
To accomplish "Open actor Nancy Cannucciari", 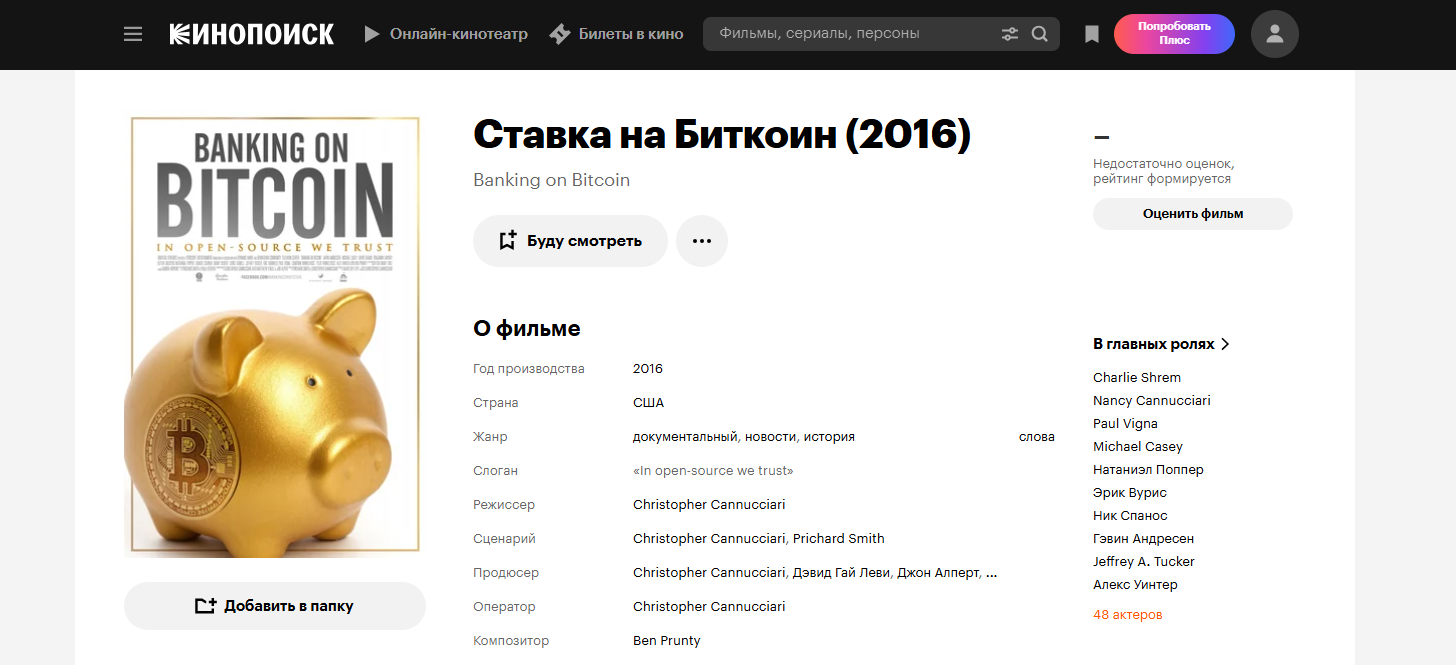I will 1152,401.
